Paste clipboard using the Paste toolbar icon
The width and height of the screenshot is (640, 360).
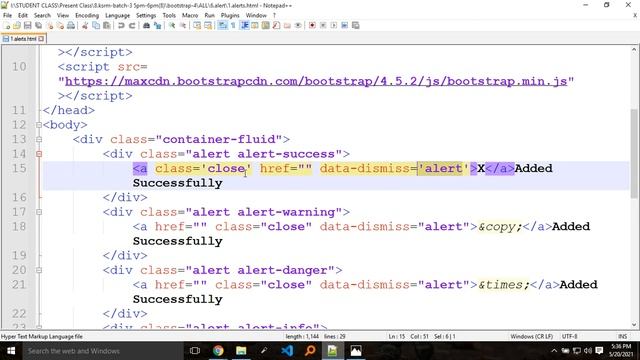coord(107,25)
